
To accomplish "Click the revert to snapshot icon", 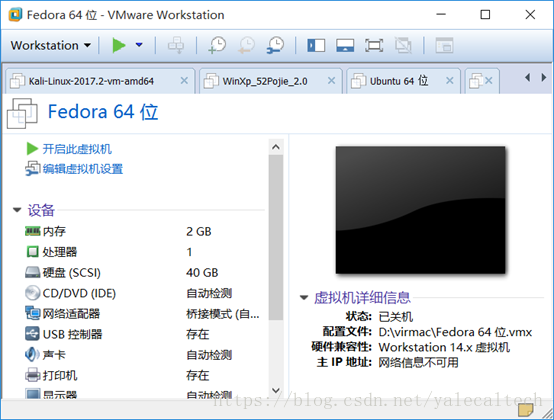I will pyautogui.click(x=246, y=45).
